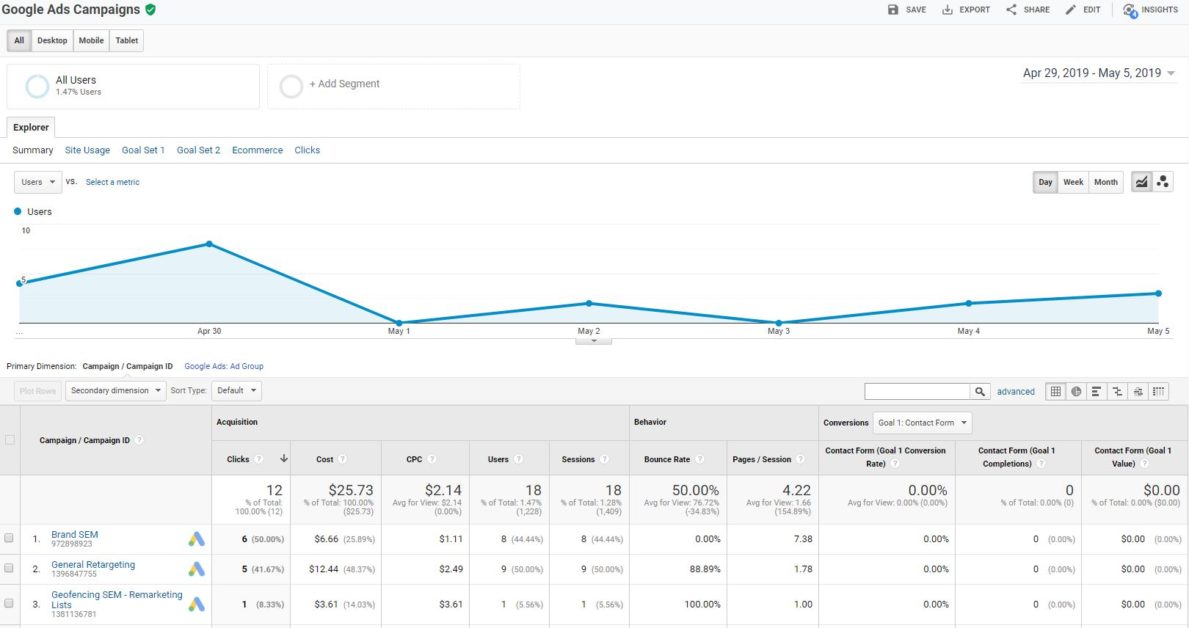Switch chart granularity to Day

coord(1046,182)
